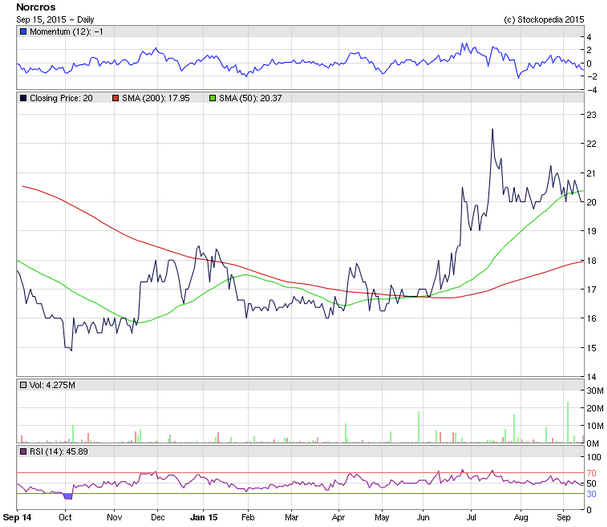
Task: Click the 'May' x-axis label
Action: [382, 518]
